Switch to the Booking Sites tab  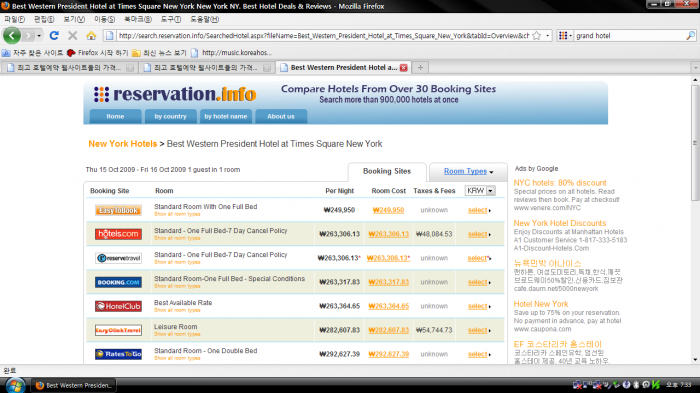point(387,171)
